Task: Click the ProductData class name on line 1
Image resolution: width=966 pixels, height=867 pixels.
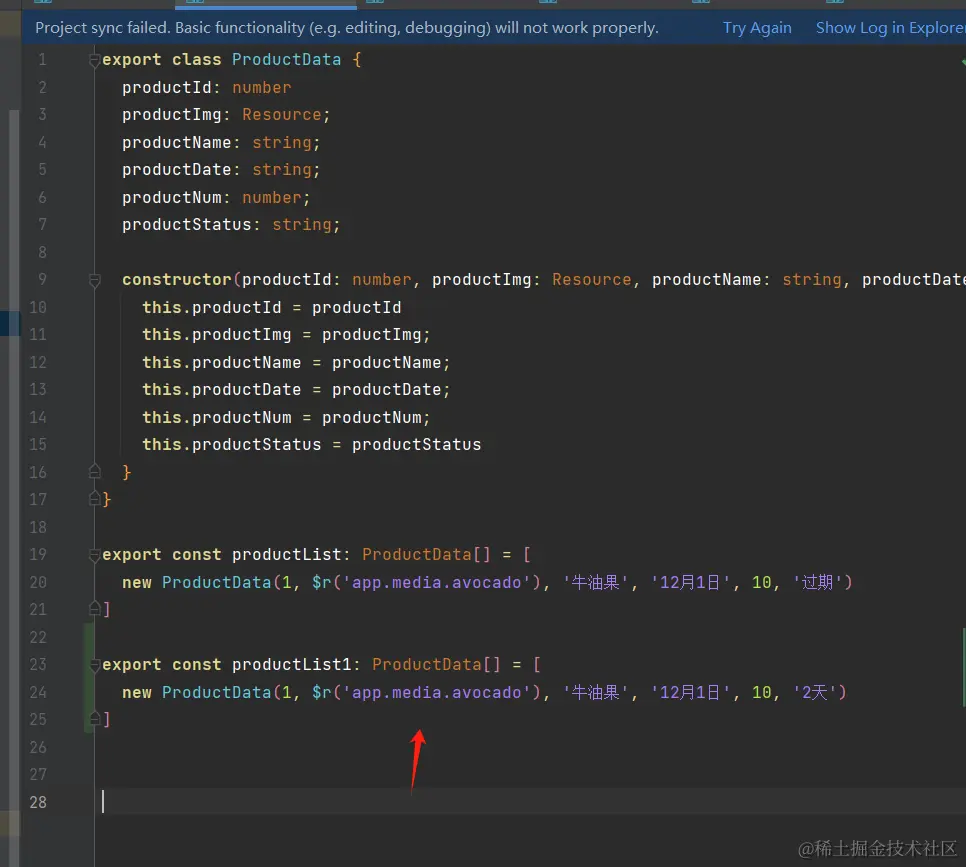Action: (286, 60)
